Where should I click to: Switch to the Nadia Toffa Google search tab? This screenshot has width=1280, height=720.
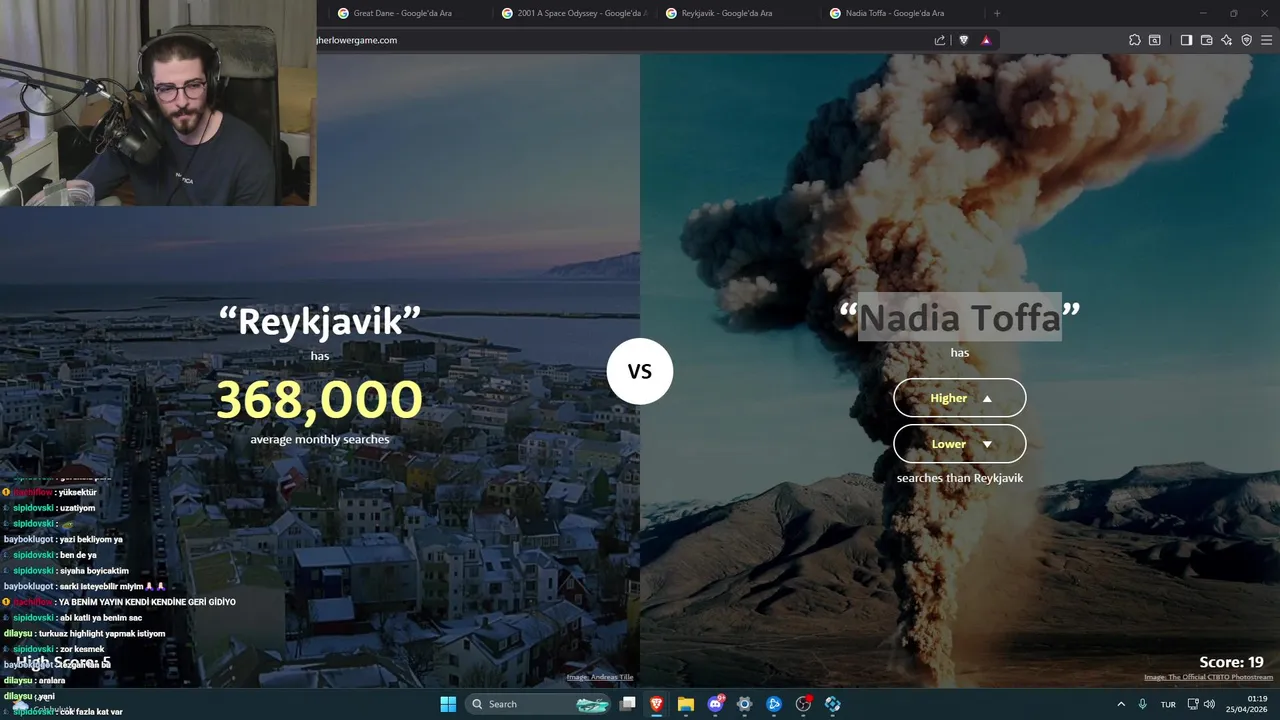click(x=901, y=13)
